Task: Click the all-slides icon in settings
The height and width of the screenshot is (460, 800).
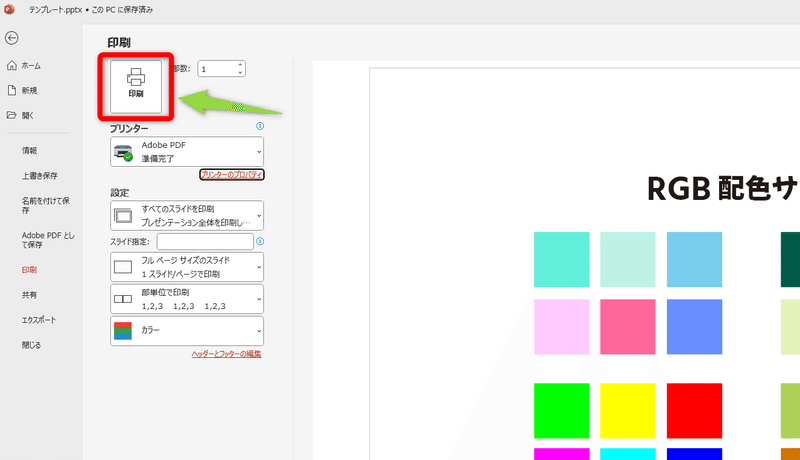Action: [x=123, y=216]
